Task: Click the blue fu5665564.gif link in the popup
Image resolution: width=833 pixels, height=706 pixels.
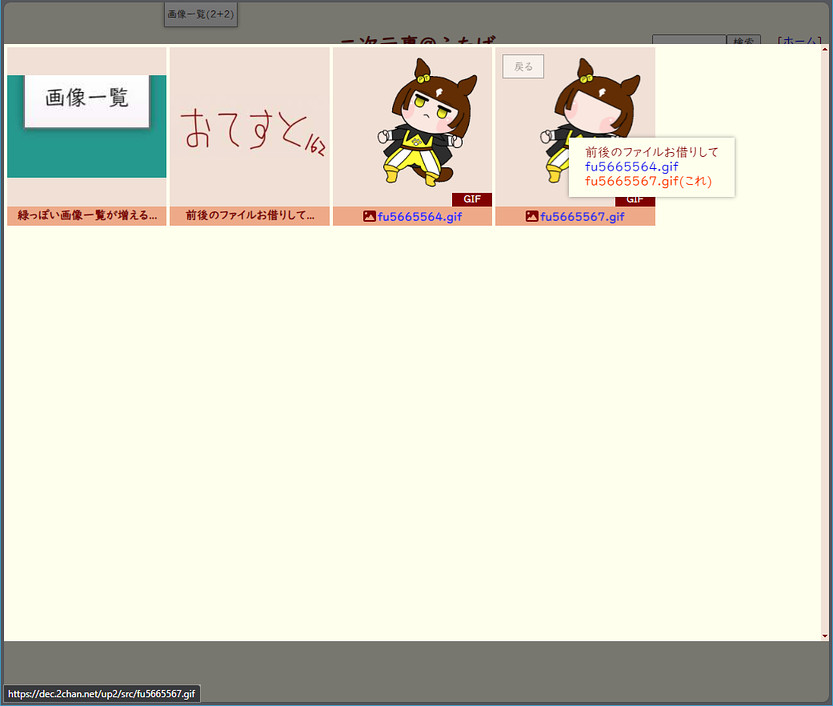Action: tap(631, 166)
